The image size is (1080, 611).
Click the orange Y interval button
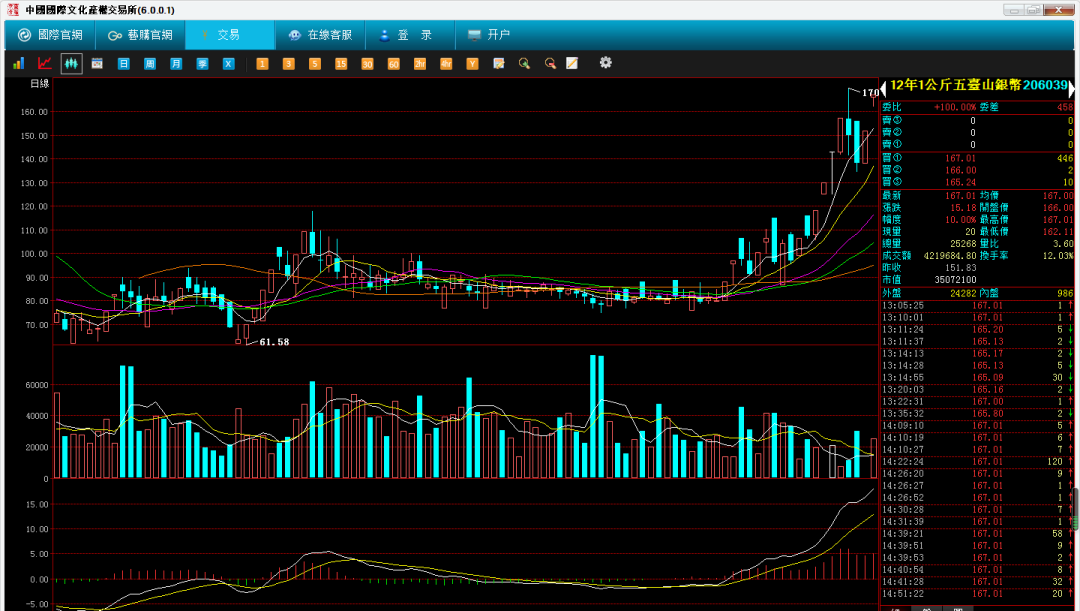pos(472,63)
